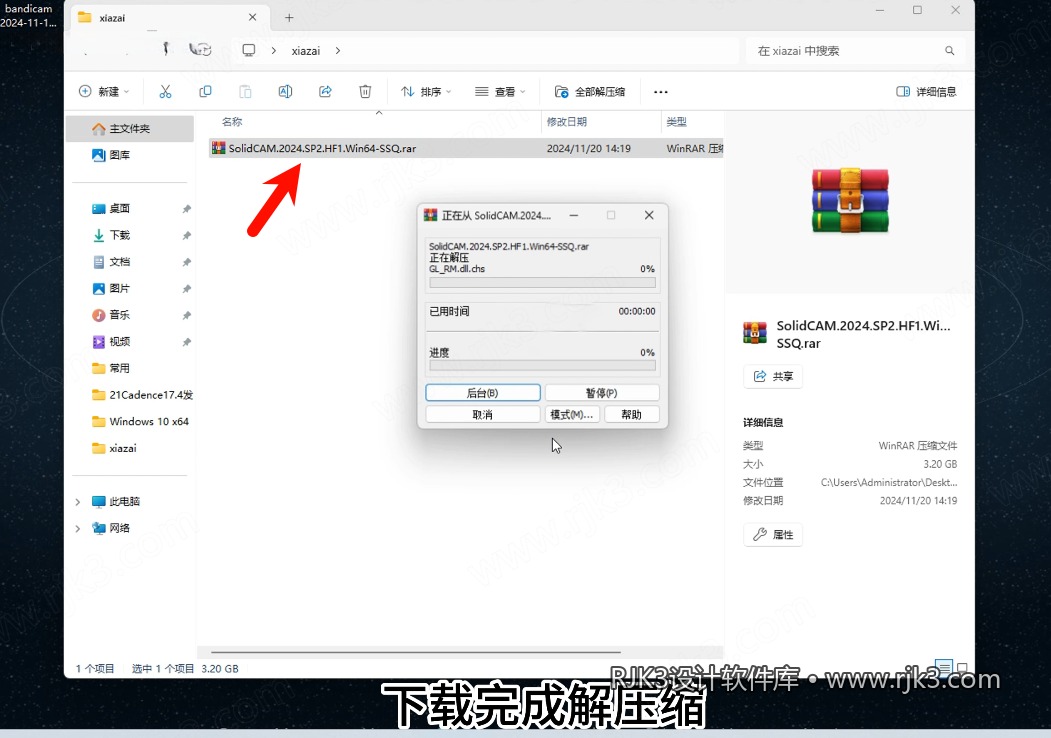Sort by 名称 column header

click(232, 122)
